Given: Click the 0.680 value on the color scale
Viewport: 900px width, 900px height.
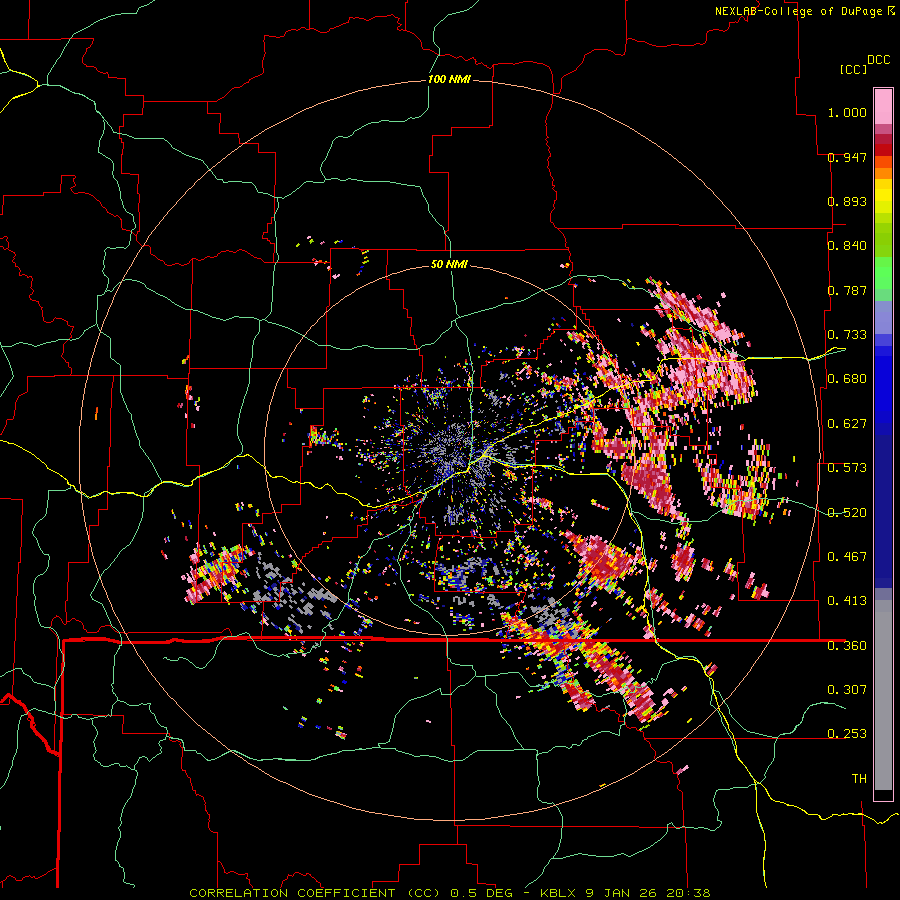Looking at the screenshot, I should [847, 379].
